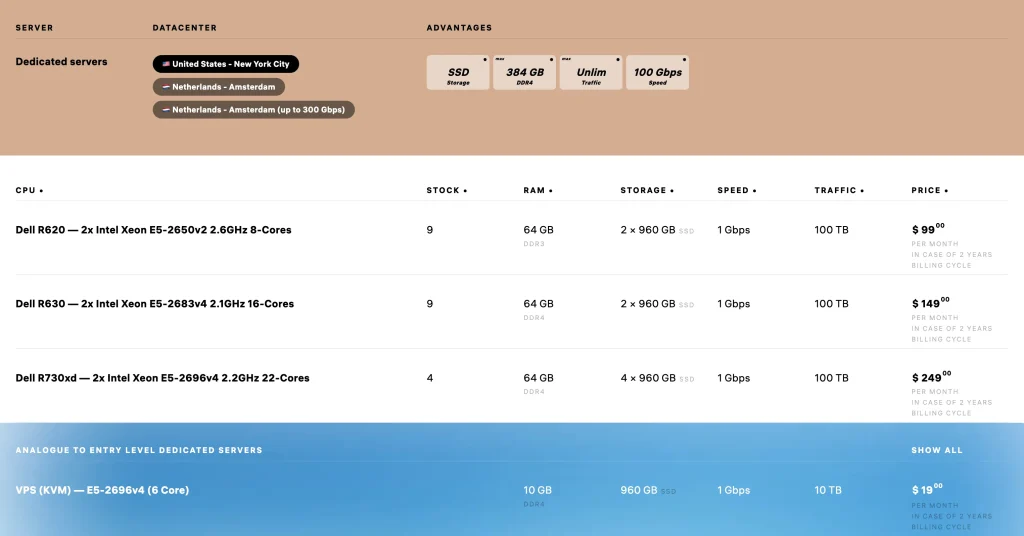The height and width of the screenshot is (536, 1024).
Task: Open Dell R630 2x Intel Xeon E5-2683v4 server
Action: click(155, 304)
